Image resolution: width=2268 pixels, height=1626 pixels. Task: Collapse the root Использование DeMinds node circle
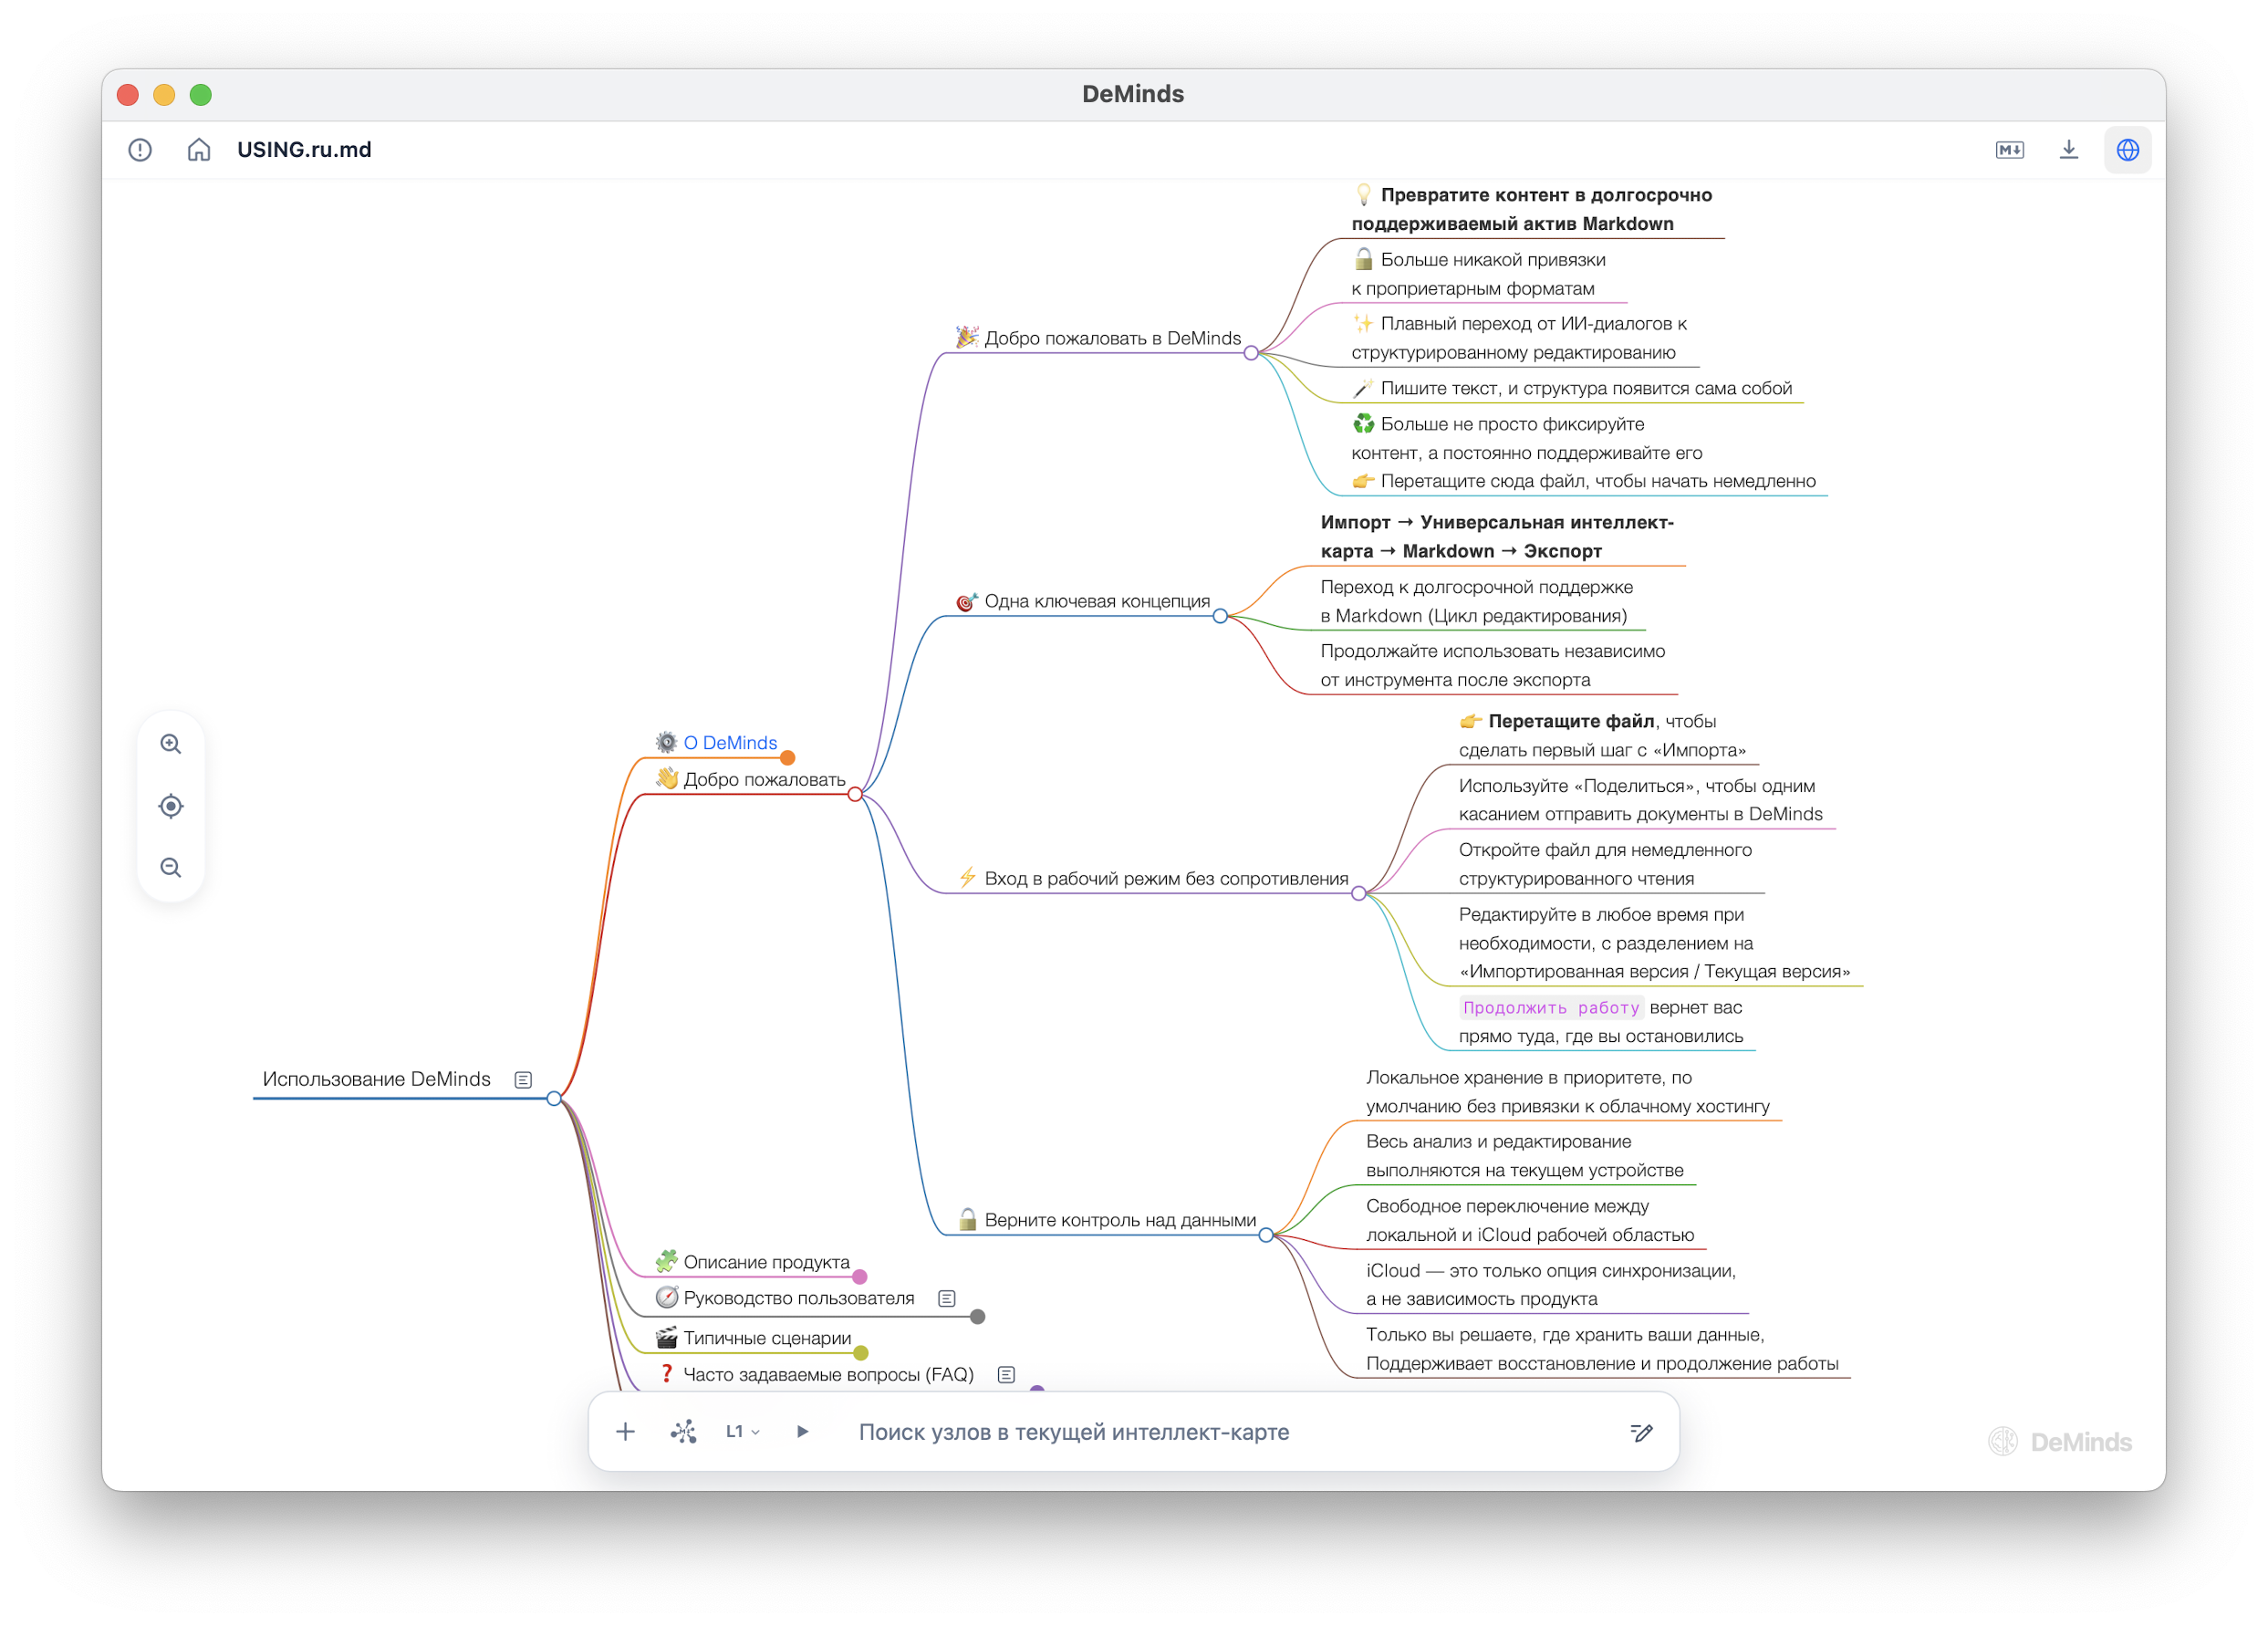554,1099
